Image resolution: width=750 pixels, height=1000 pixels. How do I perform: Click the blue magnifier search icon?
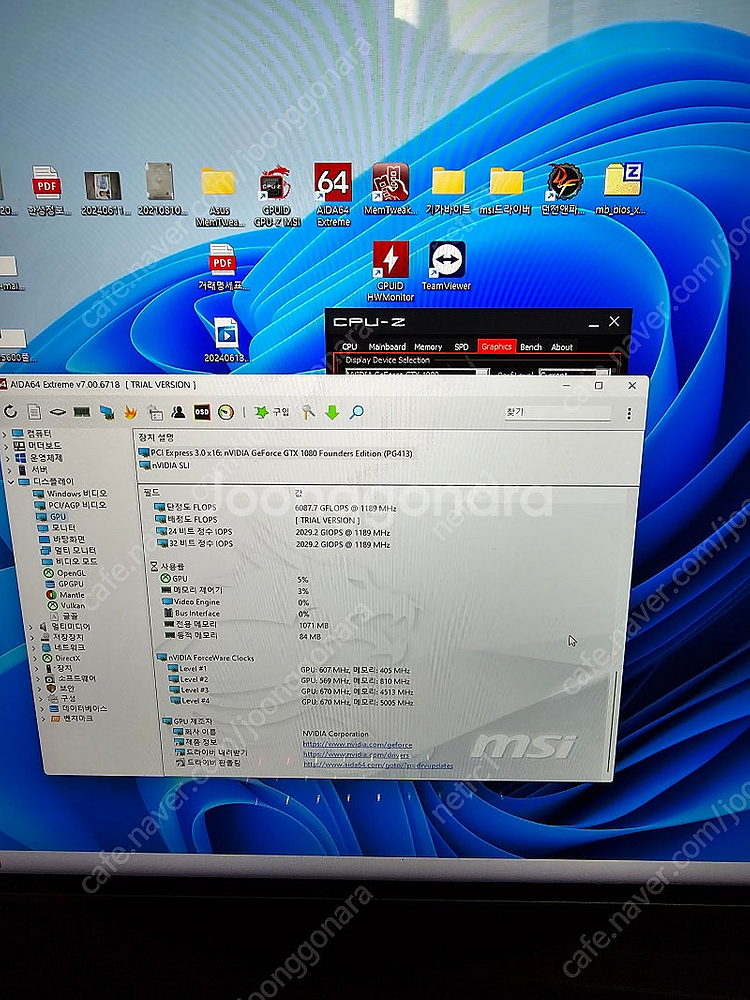(357, 412)
